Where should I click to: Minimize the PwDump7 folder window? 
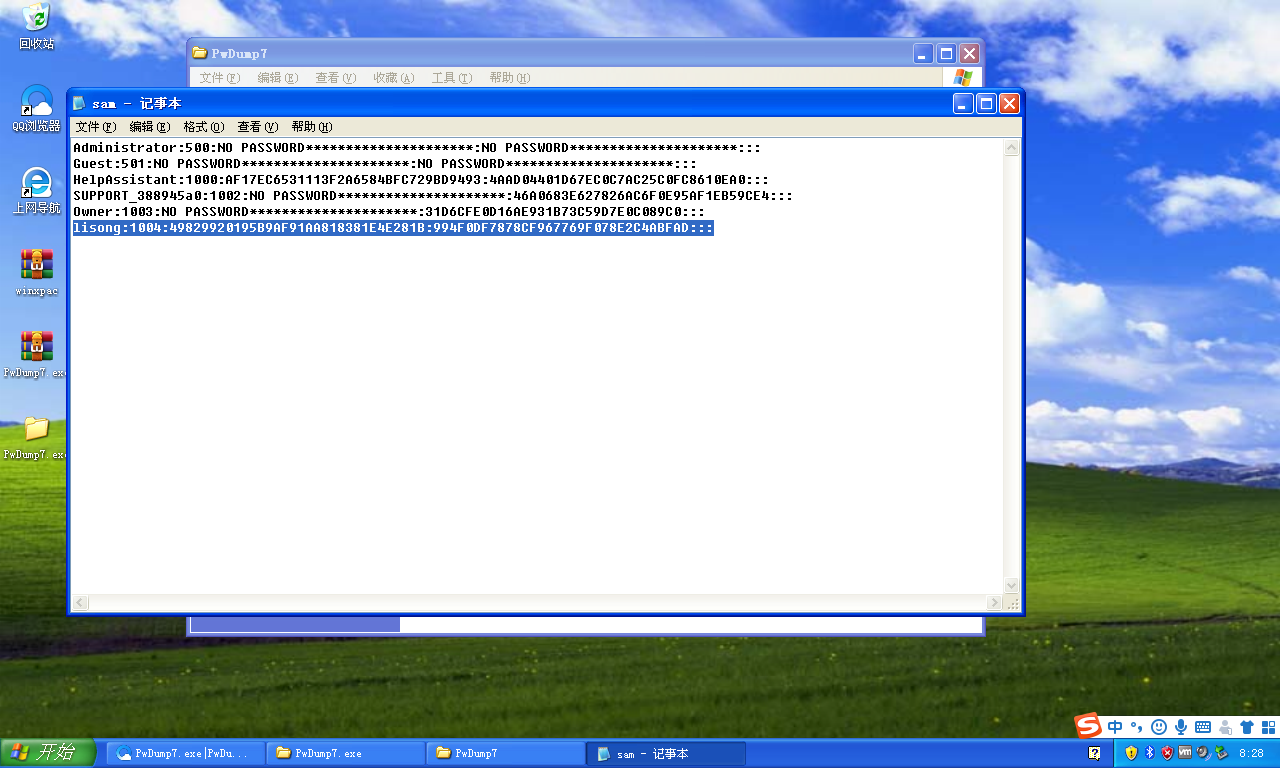pos(923,53)
